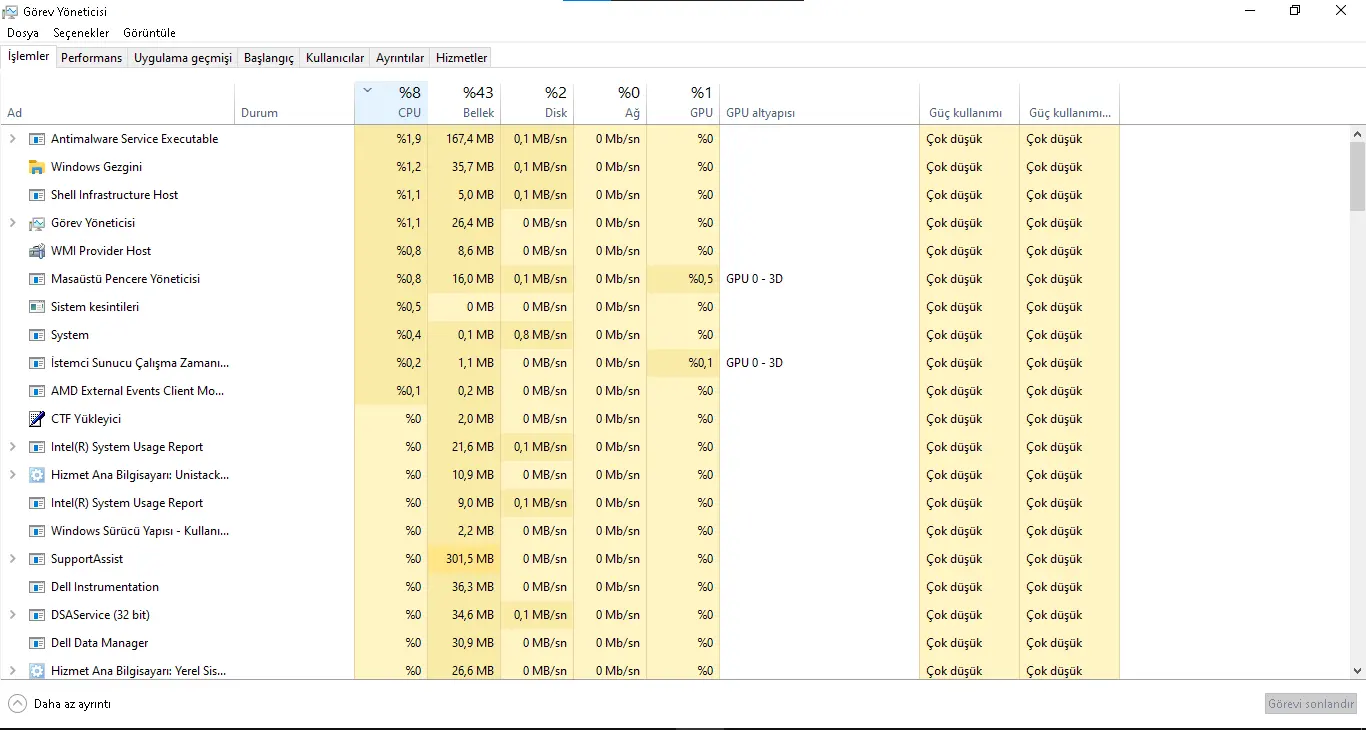Click the Daha az ayrıntı button

coord(60,704)
